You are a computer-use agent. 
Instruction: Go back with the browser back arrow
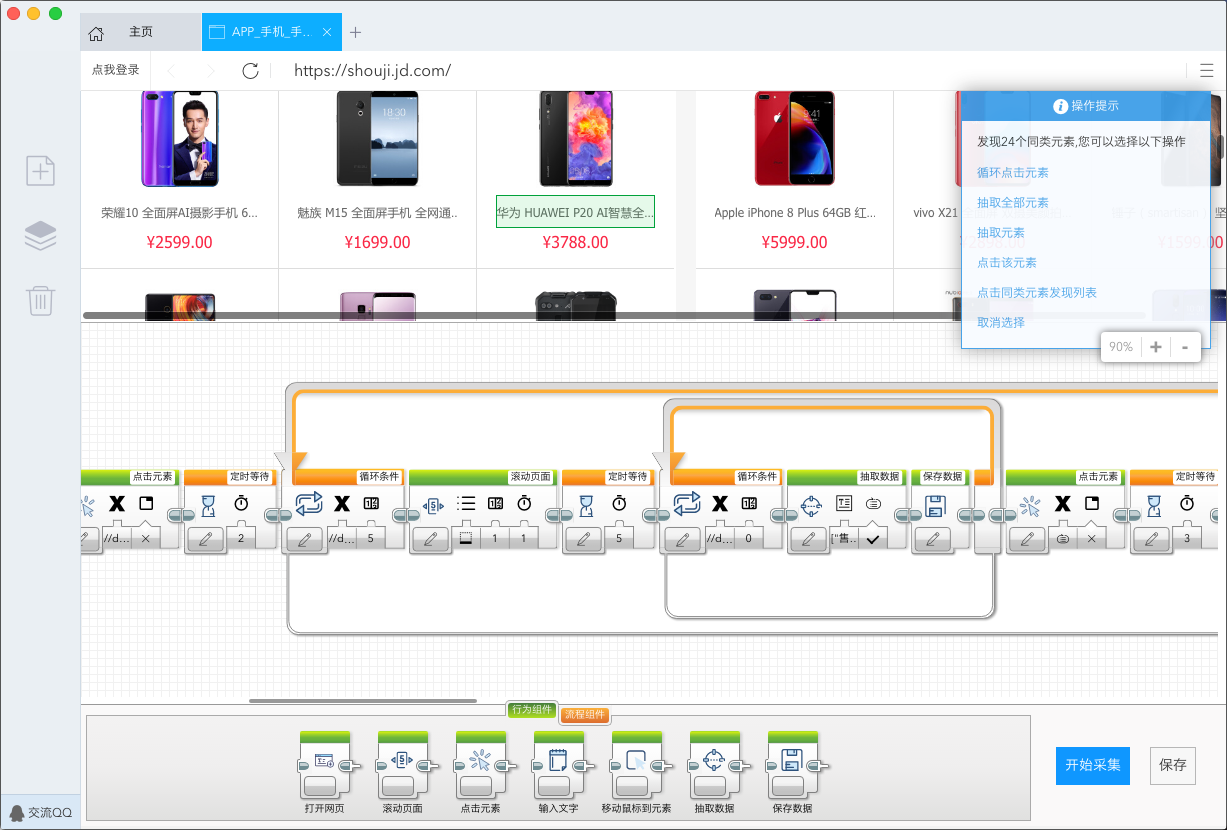pyautogui.click(x=171, y=70)
